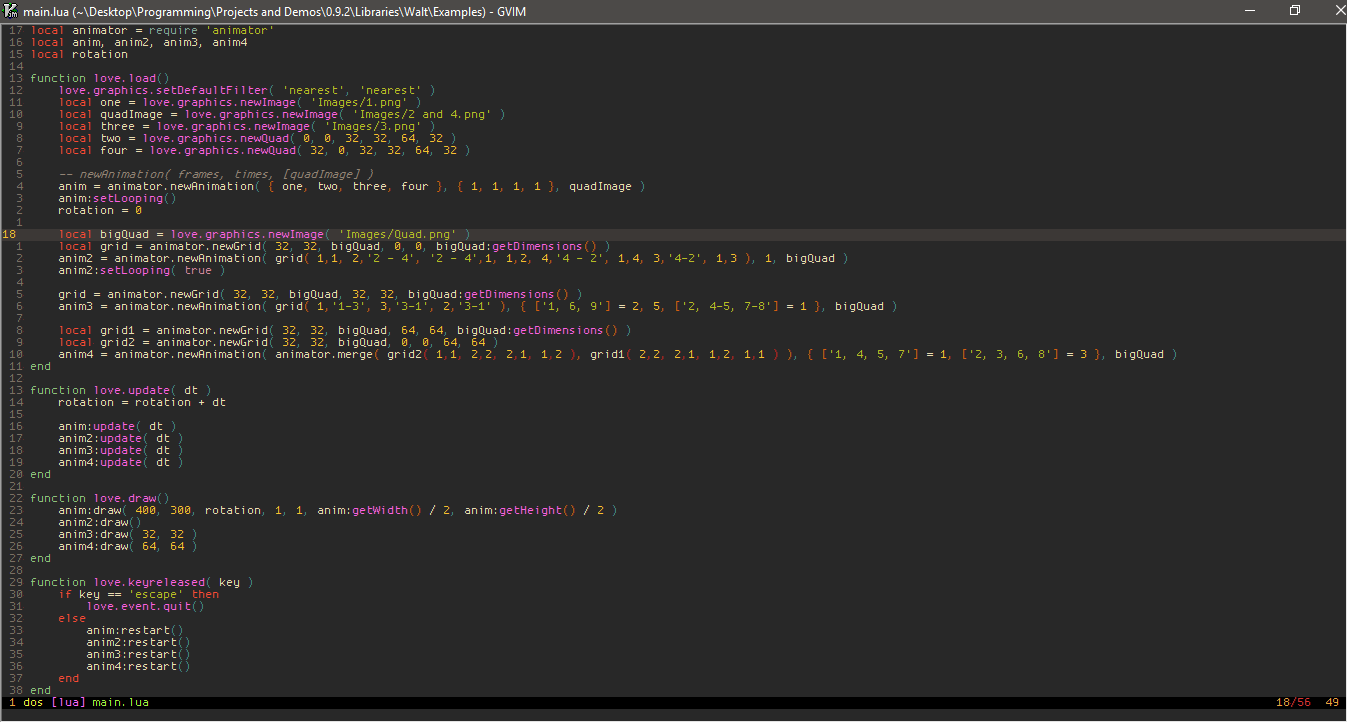Click the 'rotation = 0' assignment
Screen dimensions: 1347x722
point(100,210)
